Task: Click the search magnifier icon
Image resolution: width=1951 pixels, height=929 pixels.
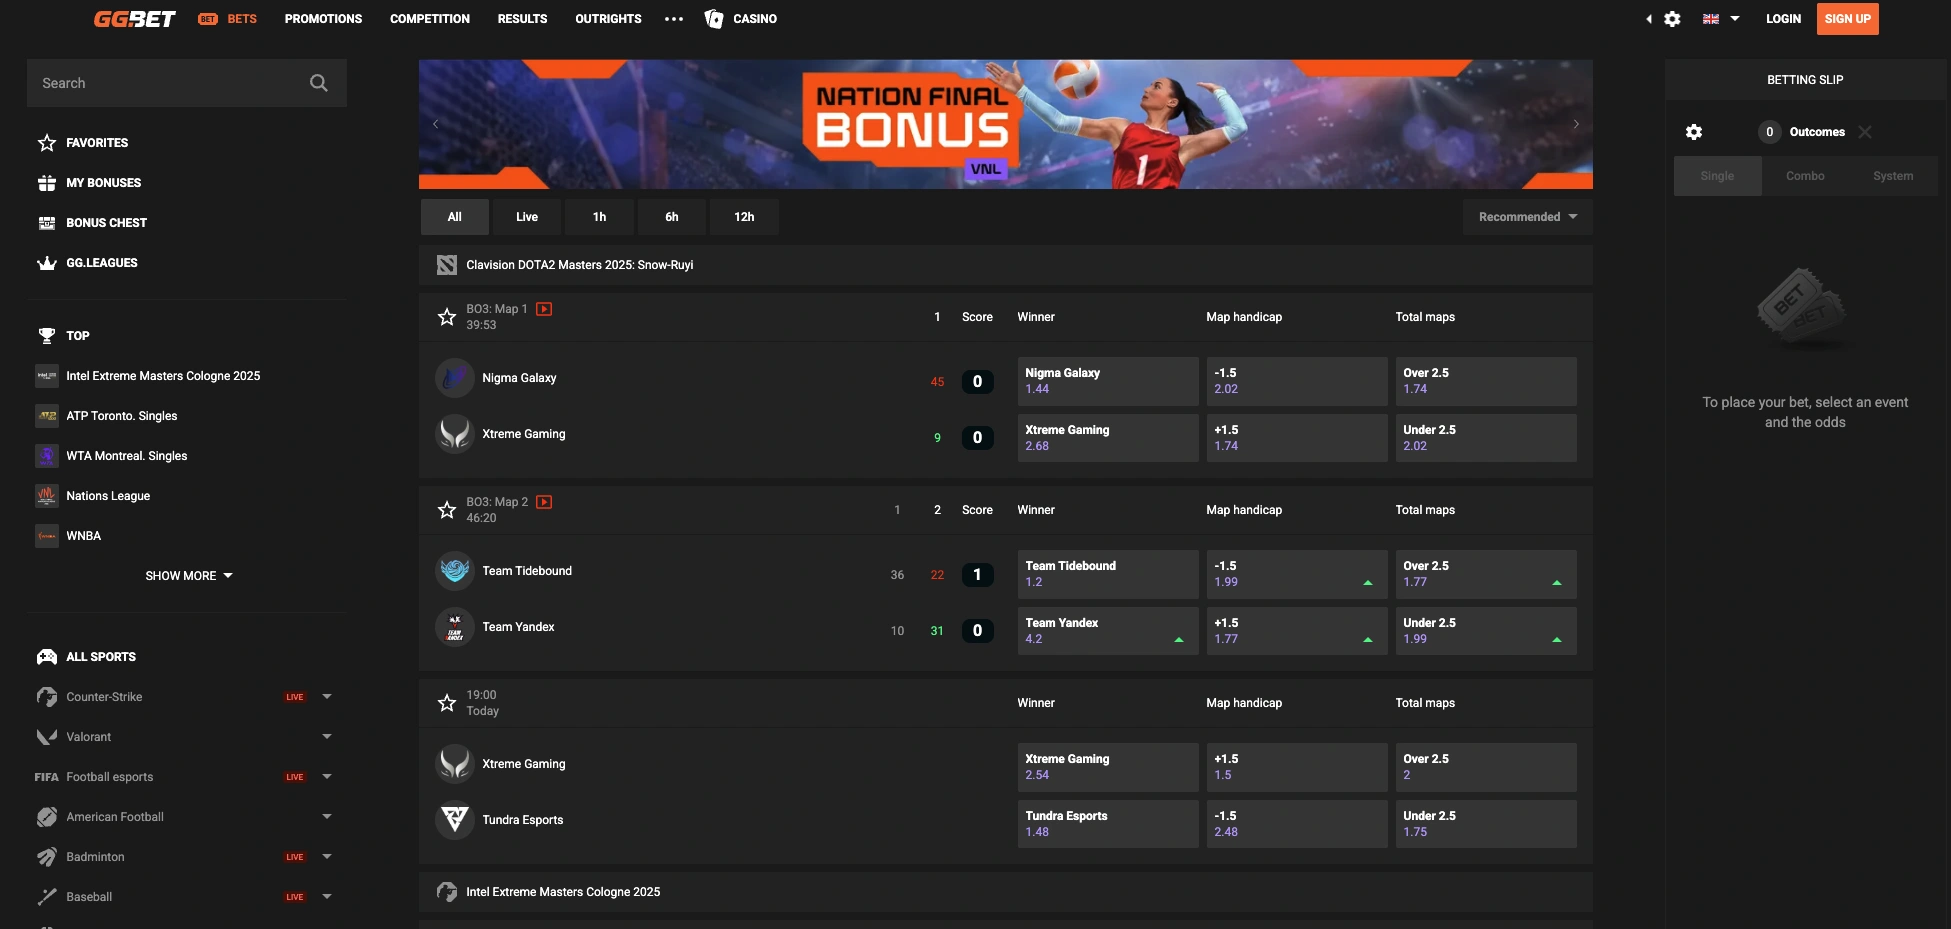Action: (318, 83)
